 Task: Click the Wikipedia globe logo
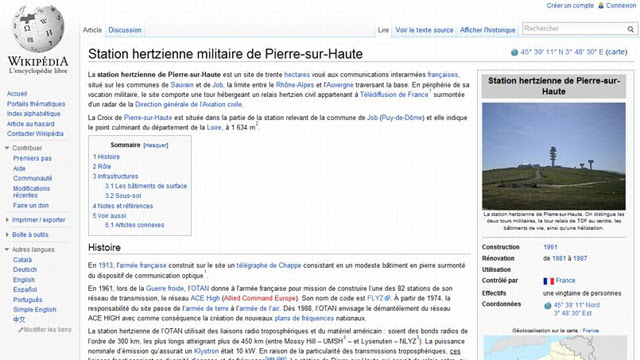coord(38,29)
